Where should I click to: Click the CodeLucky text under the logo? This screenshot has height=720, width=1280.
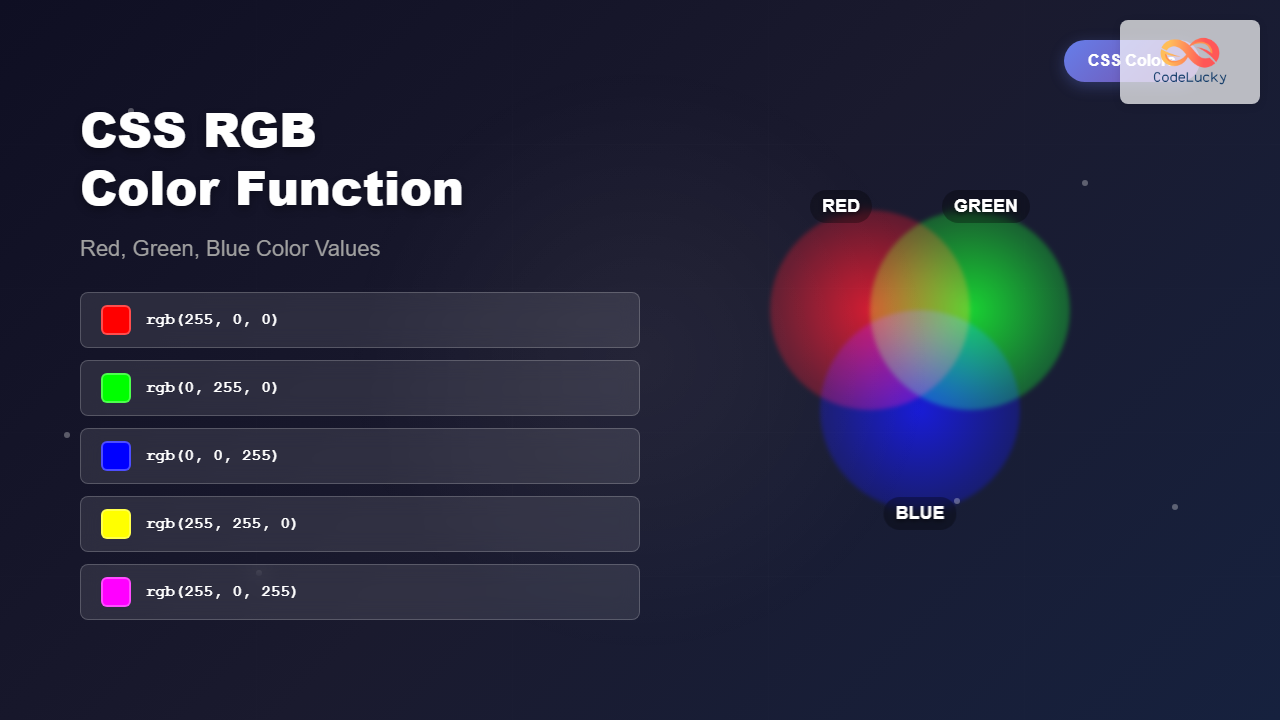tap(1190, 78)
